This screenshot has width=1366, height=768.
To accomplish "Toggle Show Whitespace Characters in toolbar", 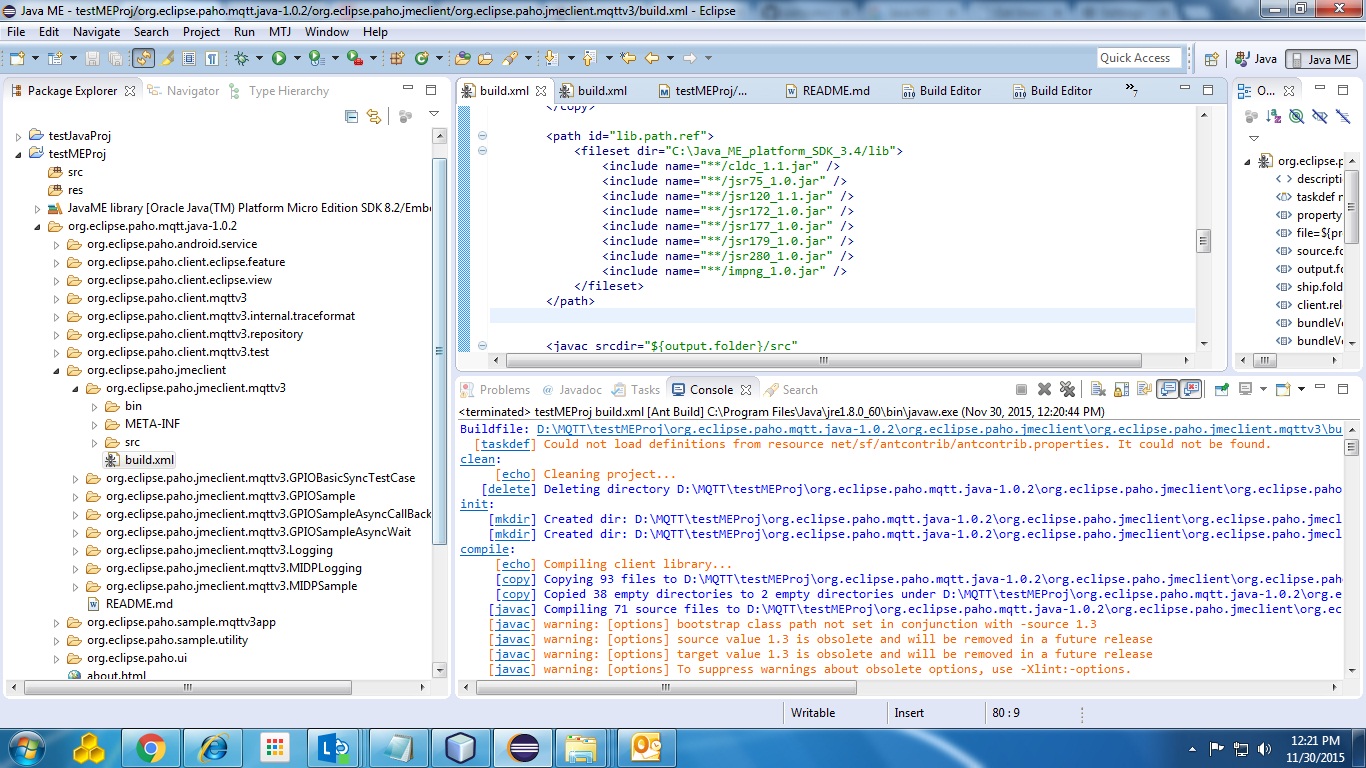I will click(x=211, y=58).
